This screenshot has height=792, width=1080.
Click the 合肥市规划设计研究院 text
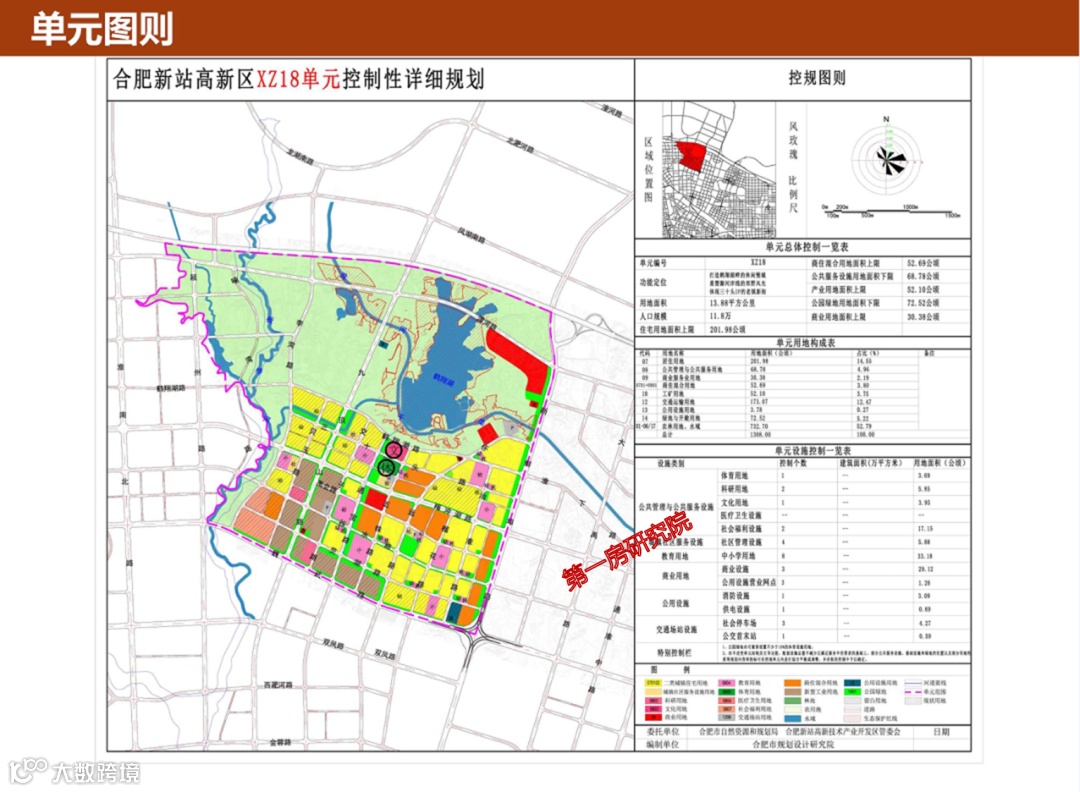pyautogui.click(x=793, y=744)
